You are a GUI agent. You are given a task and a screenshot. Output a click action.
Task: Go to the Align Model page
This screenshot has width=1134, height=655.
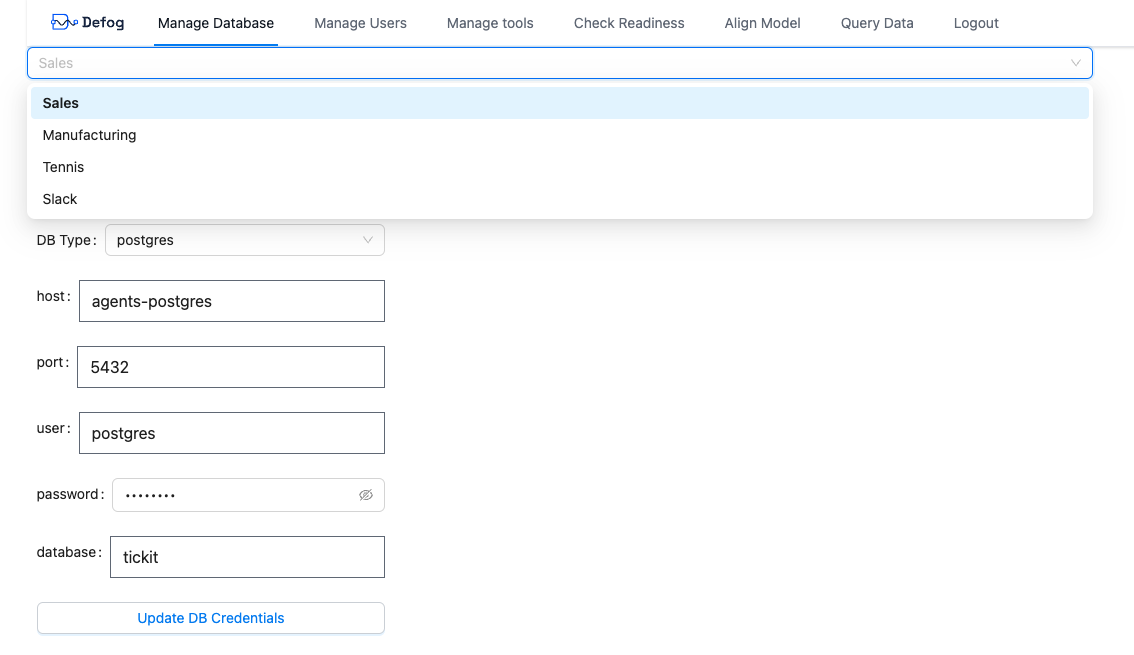(x=762, y=22)
